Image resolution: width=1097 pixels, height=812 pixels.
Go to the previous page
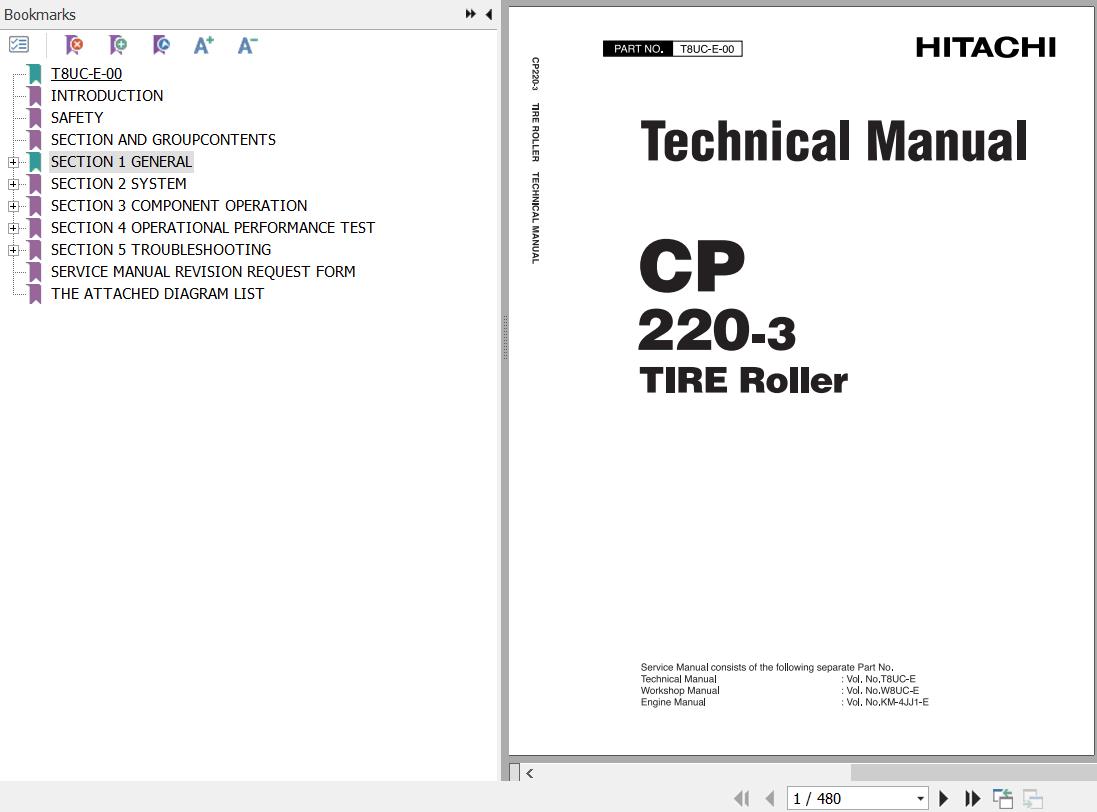pyautogui.click(x=770, y=798)
